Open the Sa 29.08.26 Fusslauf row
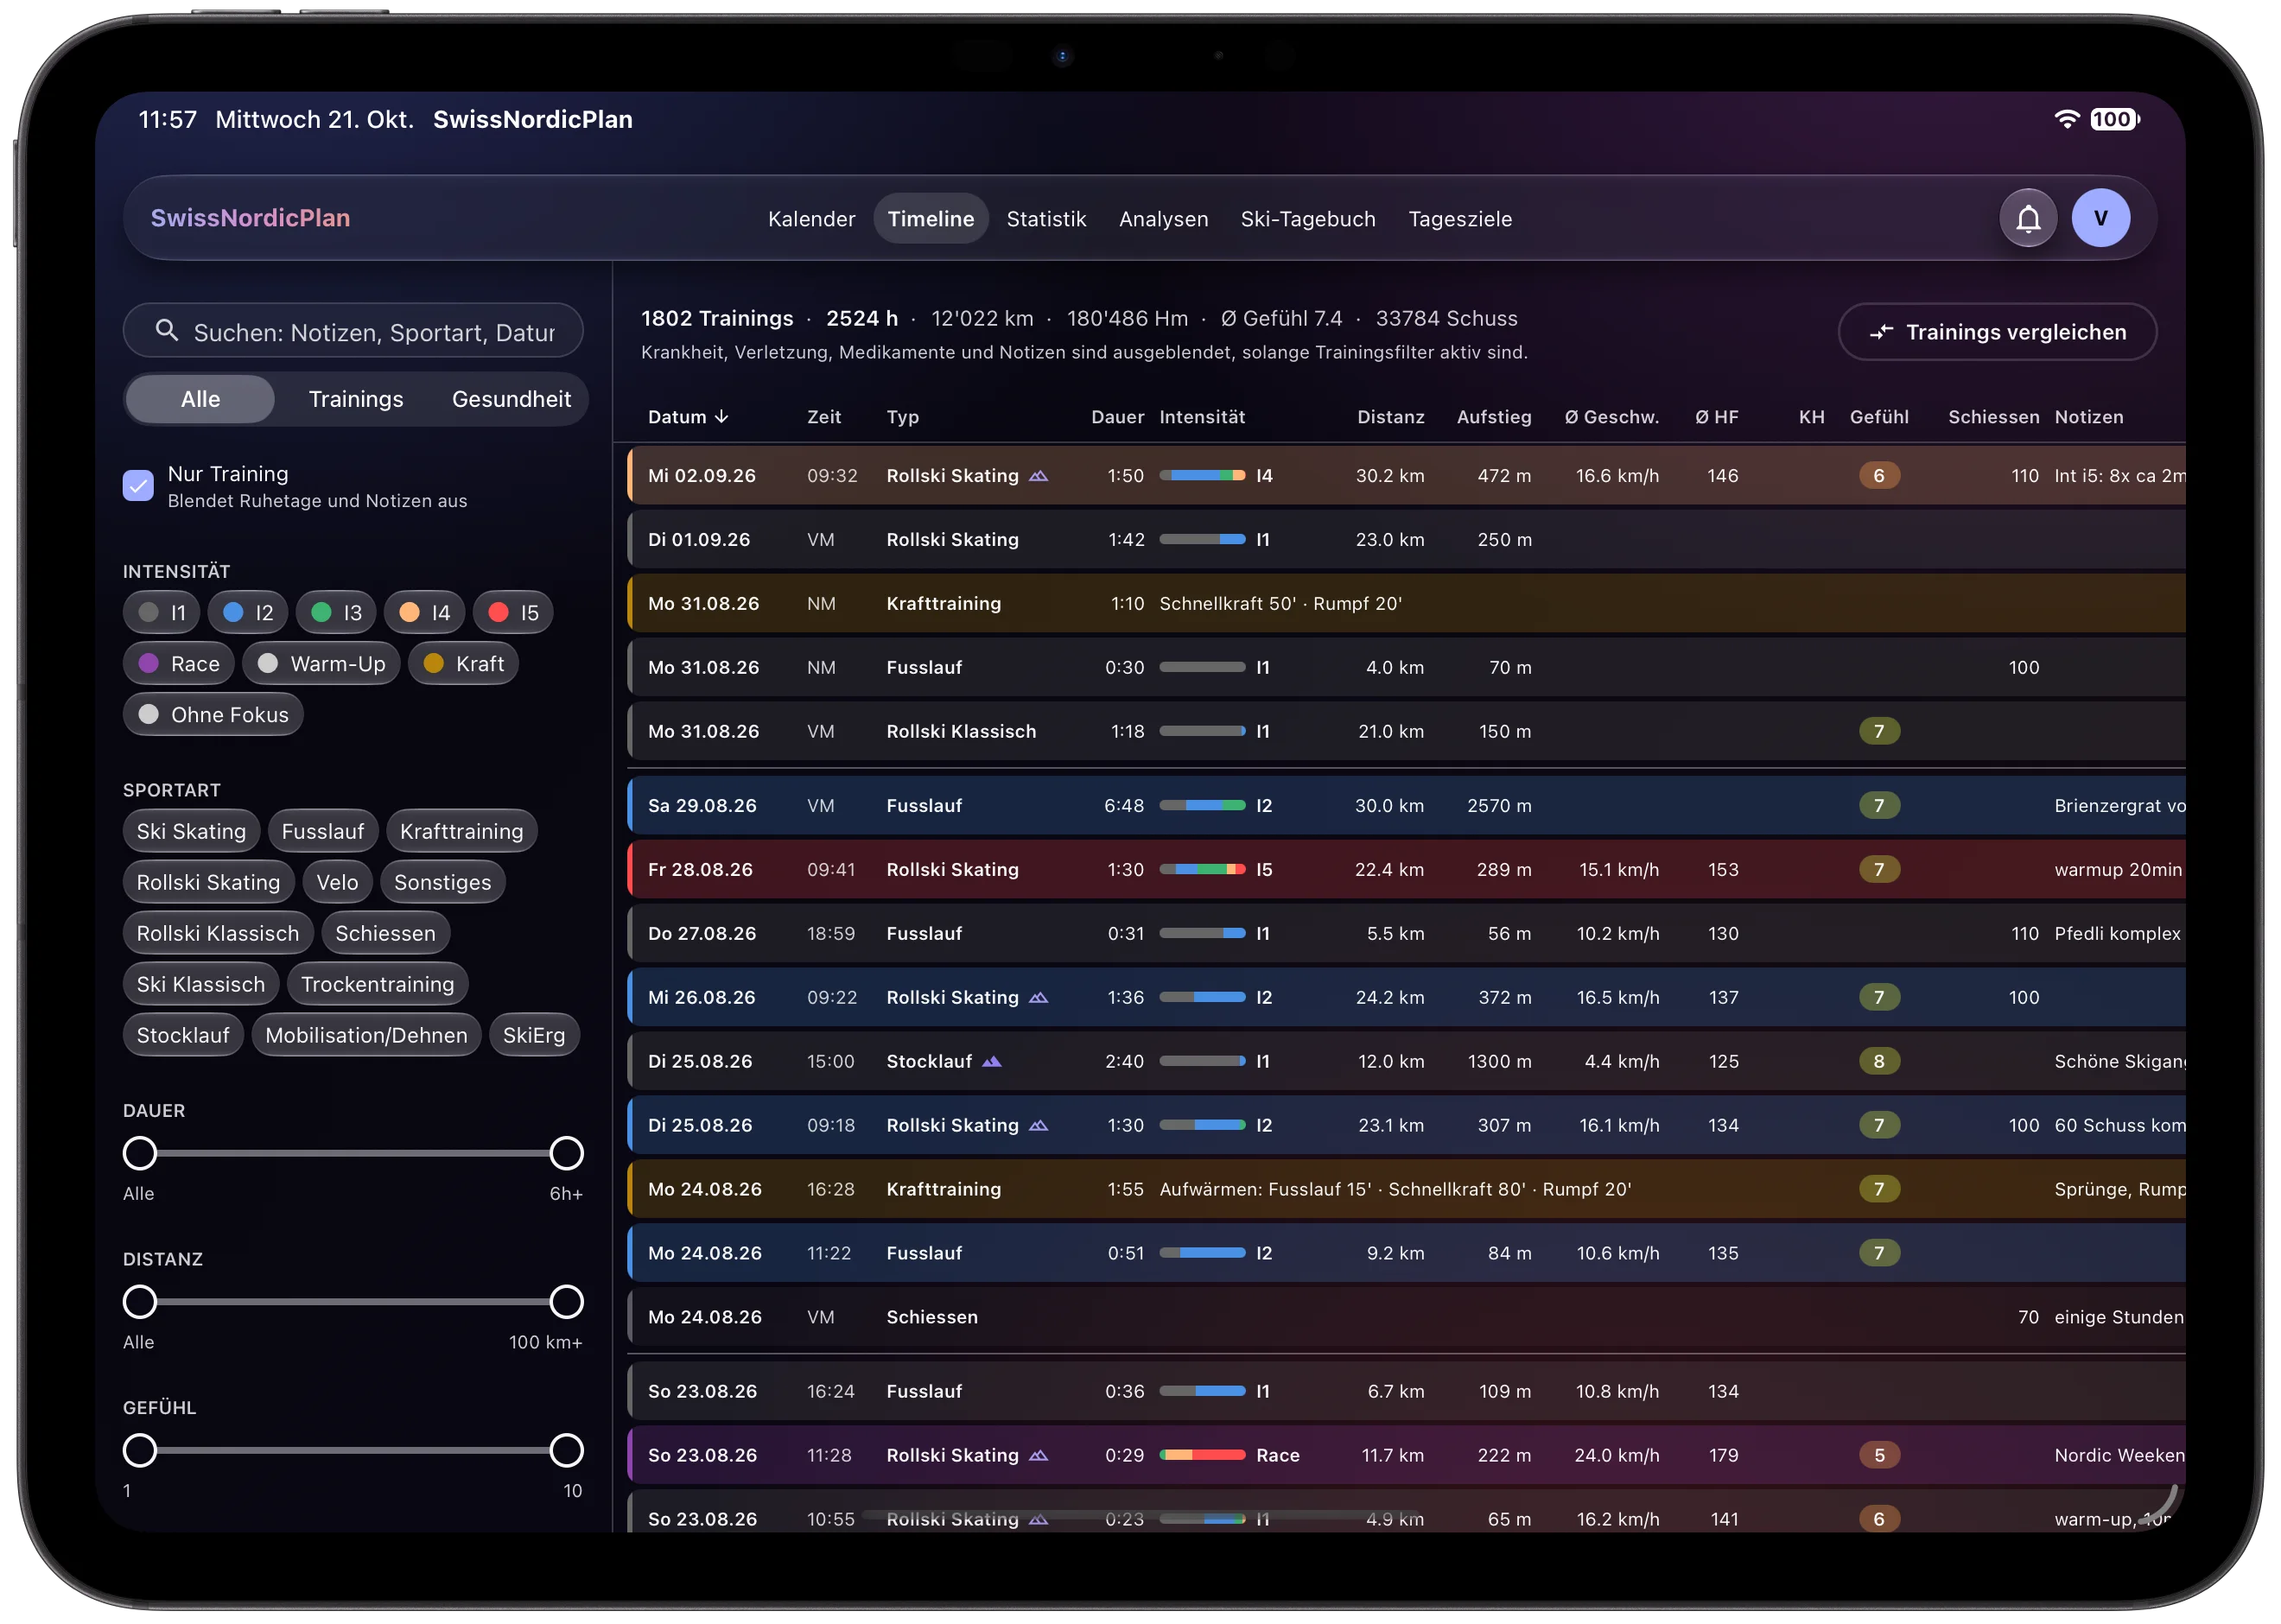The image size is (2281, 1624). coord(1405,806)
